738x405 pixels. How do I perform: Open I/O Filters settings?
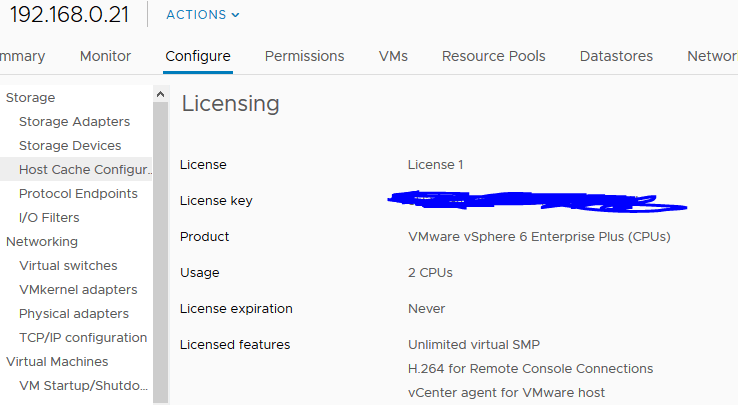pos(49,218)
